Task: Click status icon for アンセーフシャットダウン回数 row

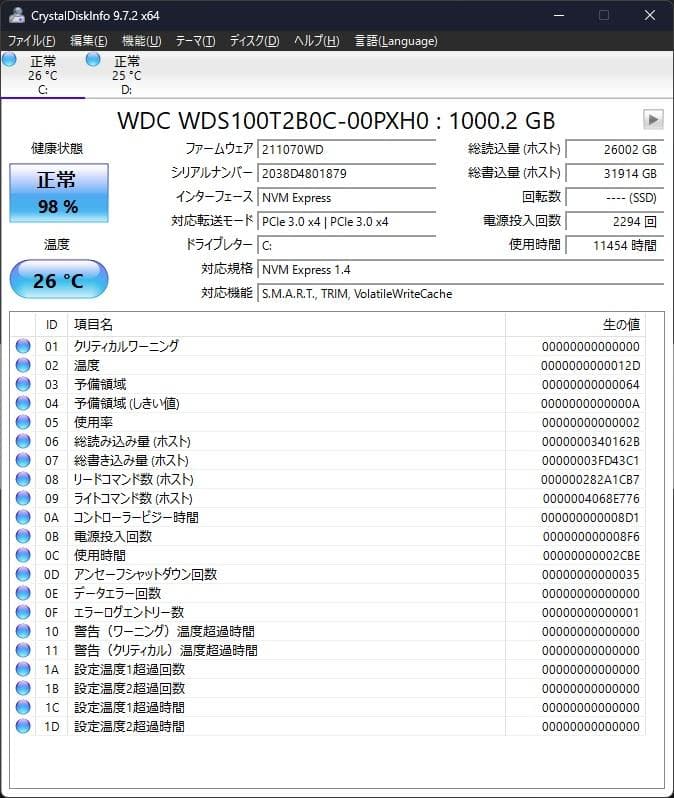Action: (x=23, y=574)
